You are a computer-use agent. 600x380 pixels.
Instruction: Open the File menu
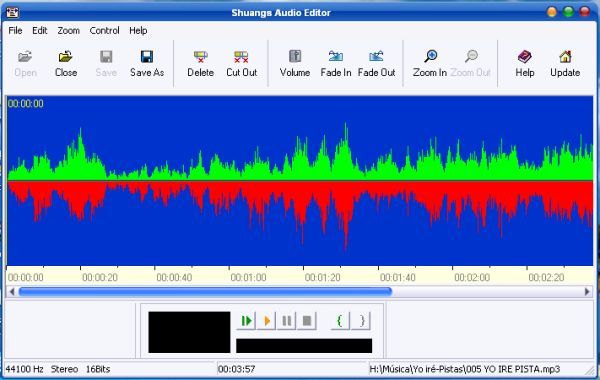(15, 31)
